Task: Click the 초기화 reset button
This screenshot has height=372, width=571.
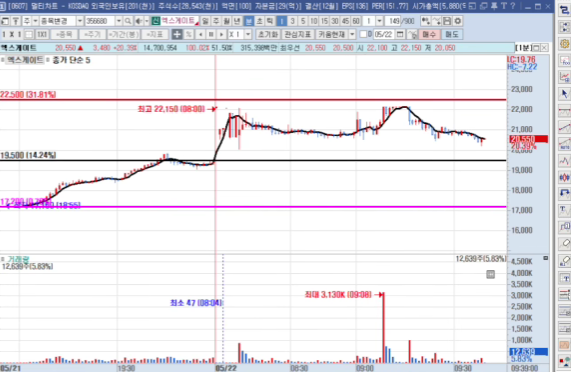Action: (x=268, y=35)
